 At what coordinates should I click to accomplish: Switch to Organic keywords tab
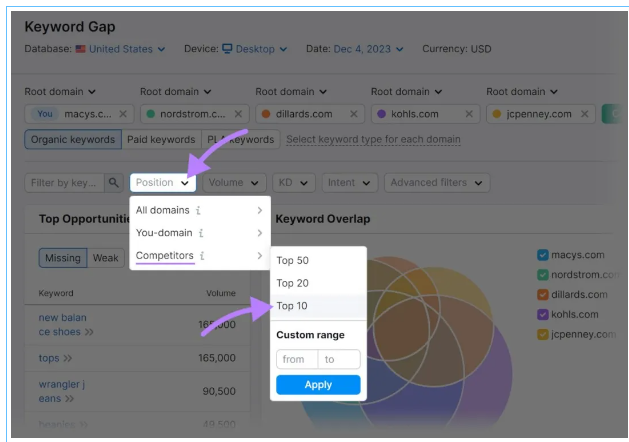73,140
